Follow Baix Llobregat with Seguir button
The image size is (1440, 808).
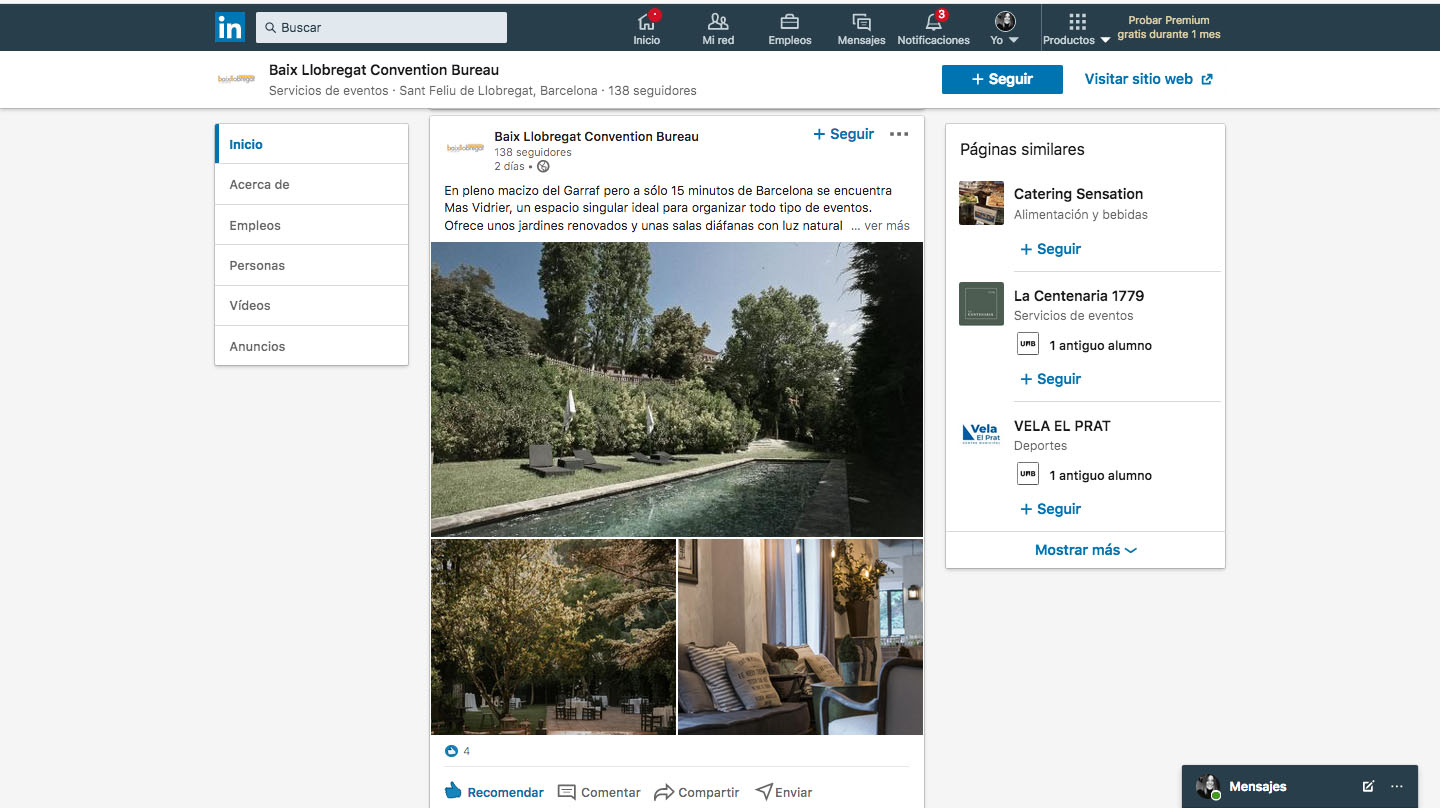1002,79
